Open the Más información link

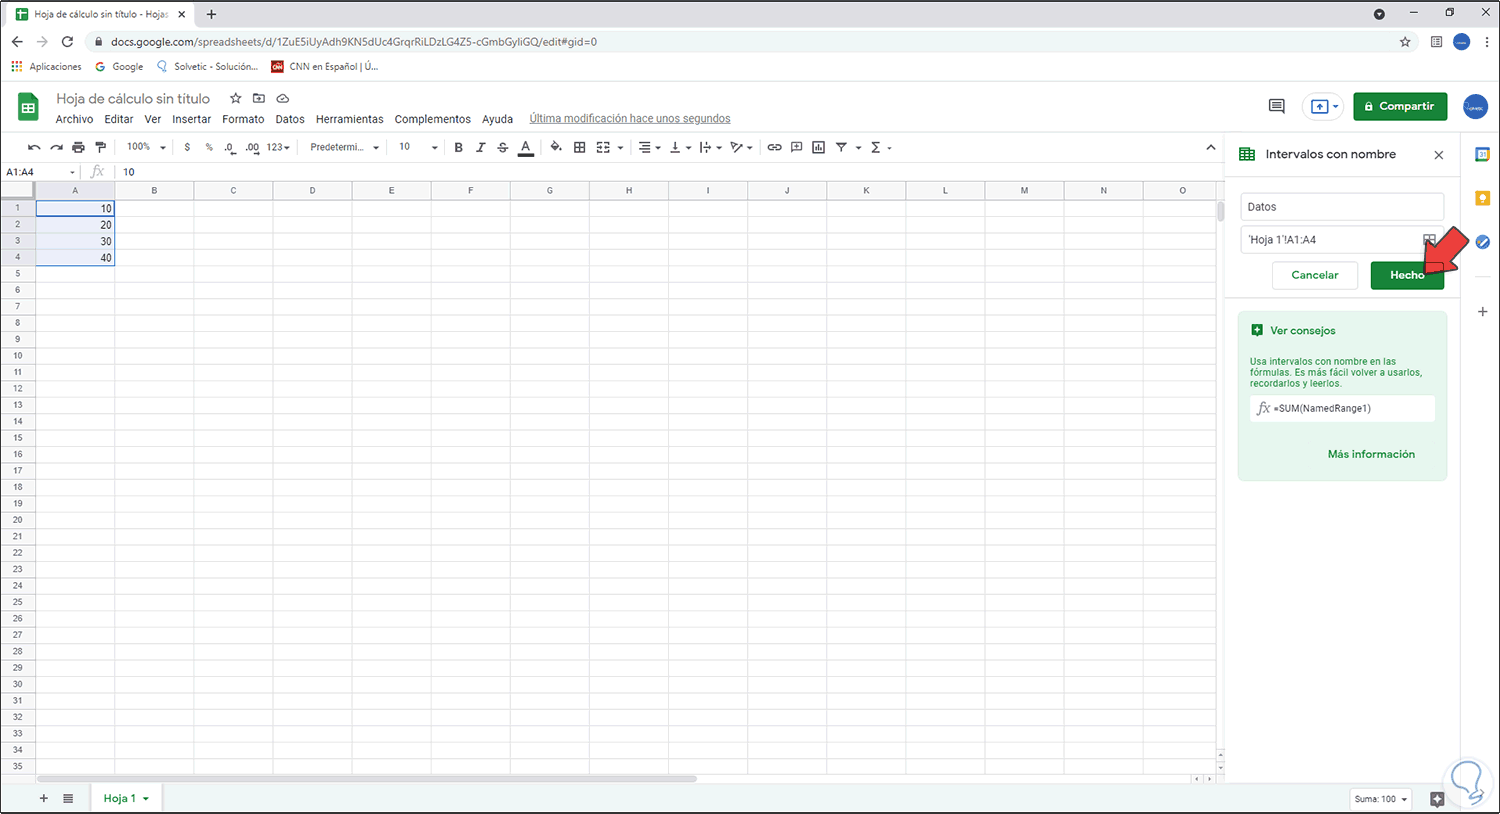(x=1371, y=453)
